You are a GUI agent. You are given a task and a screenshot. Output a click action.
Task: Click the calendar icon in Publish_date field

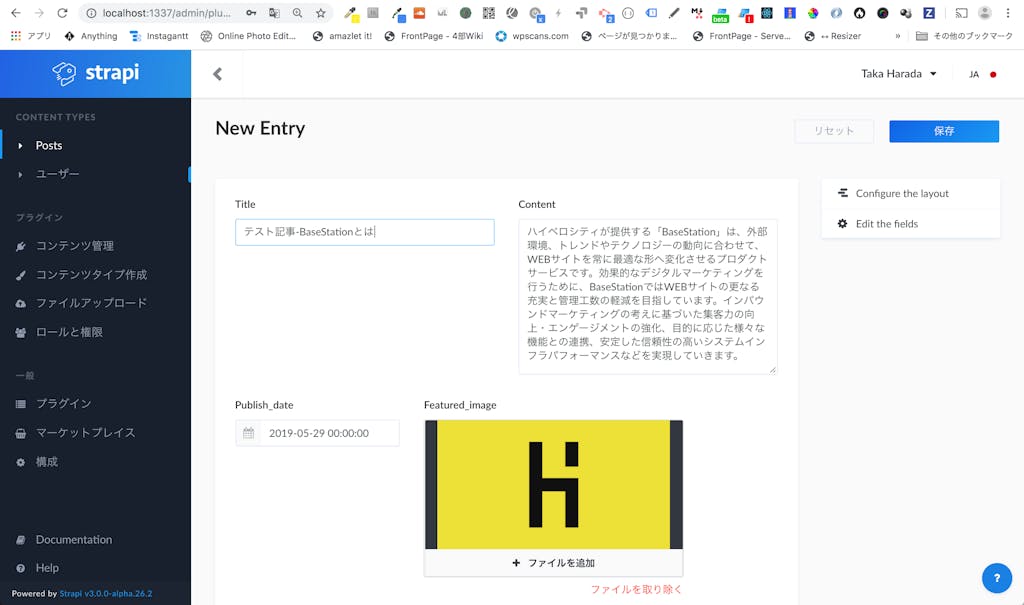tap(248, 433)
